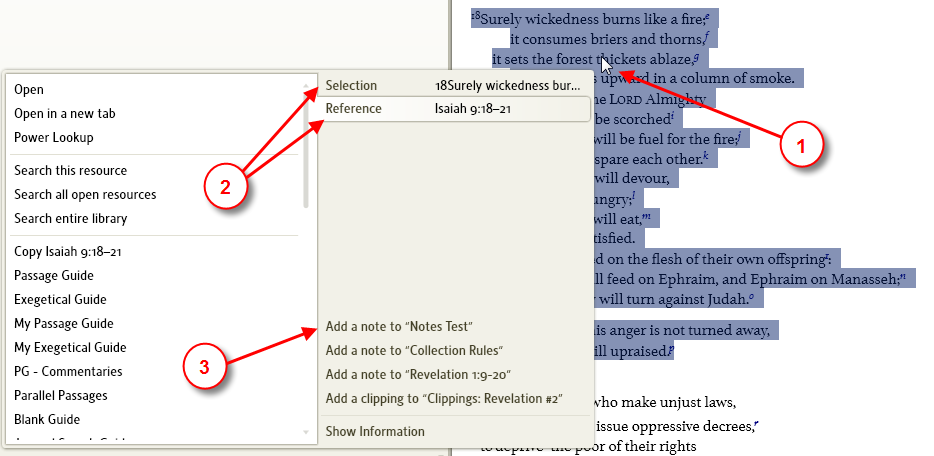Open PG - Commentaries guide
This screenshot has width=934, height=456.
[x=68, y=371]
